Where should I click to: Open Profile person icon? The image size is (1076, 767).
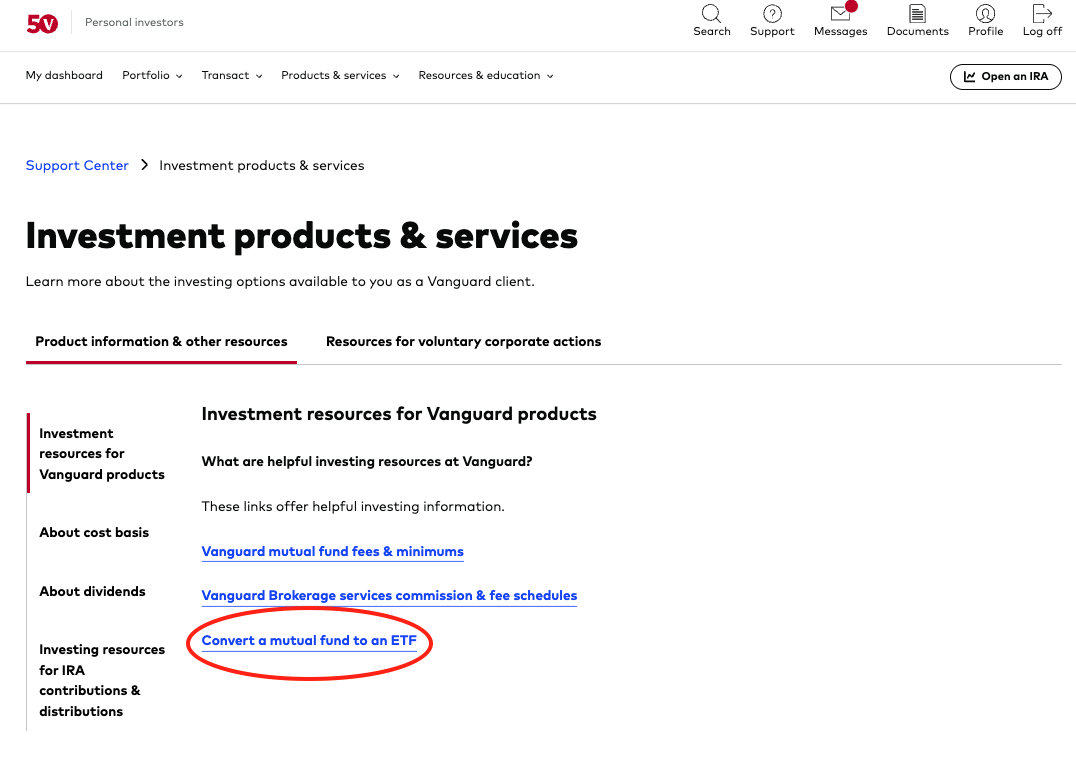point(985,13)
